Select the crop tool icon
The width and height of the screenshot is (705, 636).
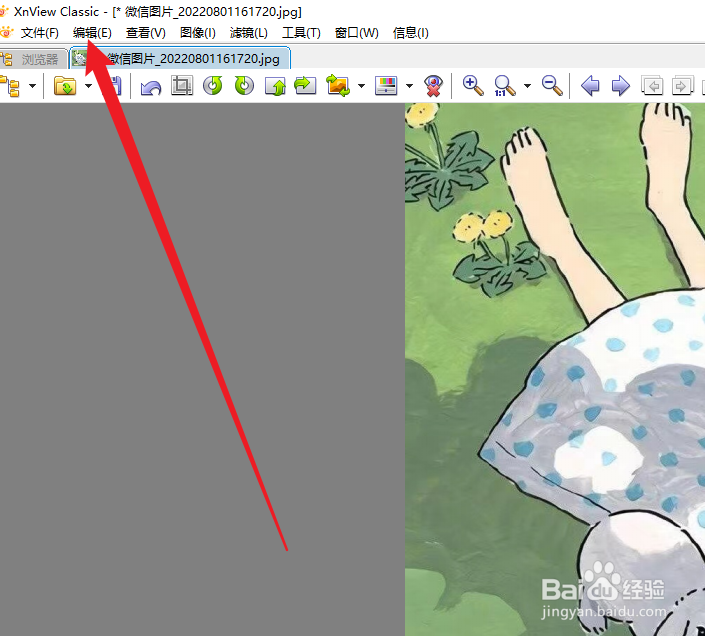[x=182, y=85]
